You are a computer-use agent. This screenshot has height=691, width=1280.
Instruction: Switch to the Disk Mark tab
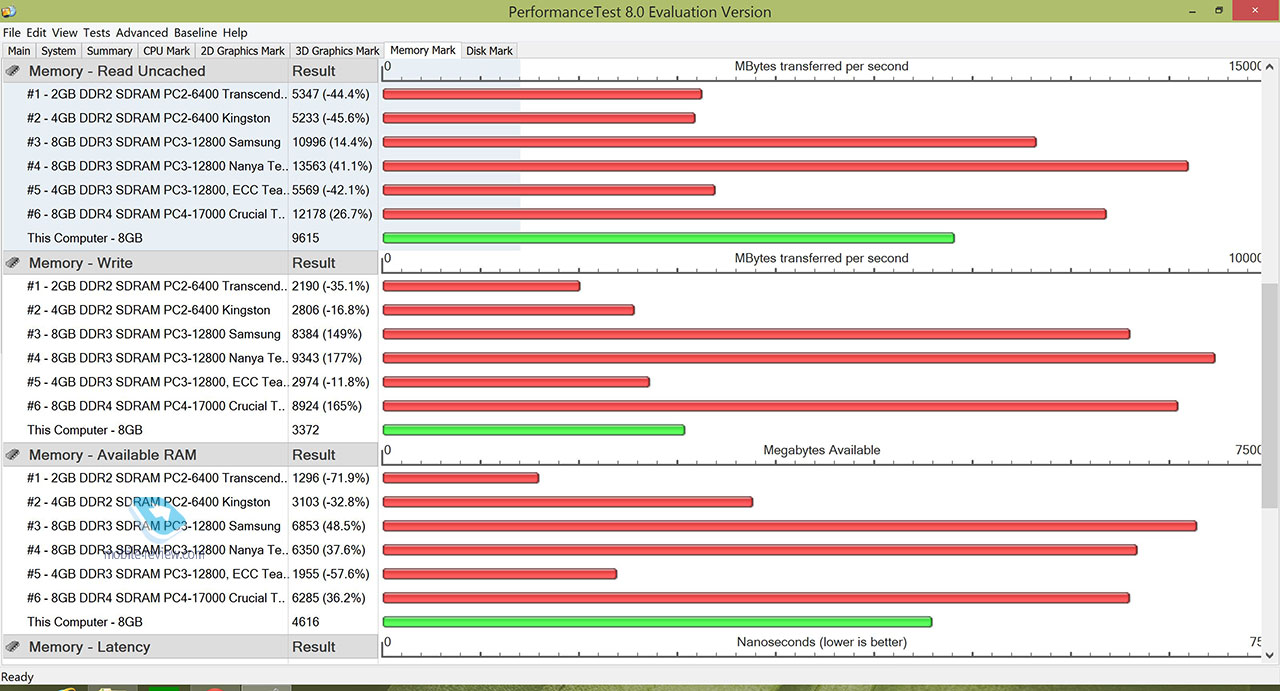click(490, 51)
